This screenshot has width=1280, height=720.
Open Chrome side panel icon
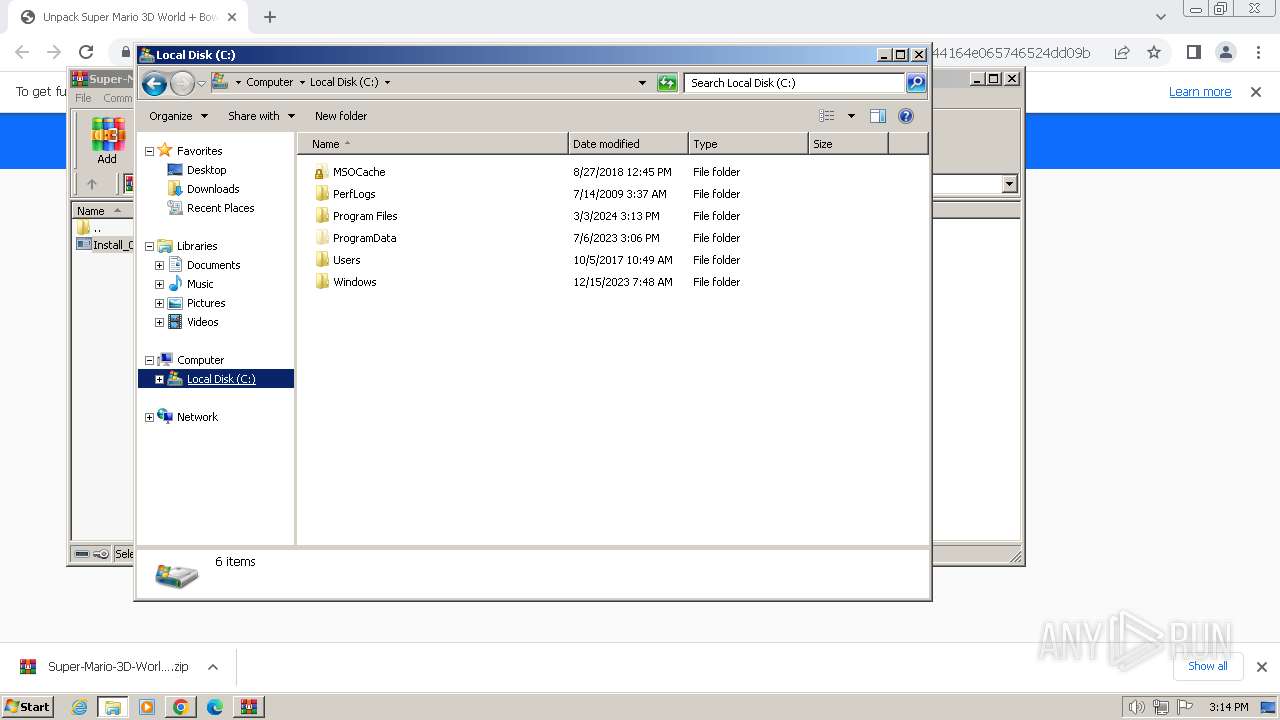(1193, 52)
